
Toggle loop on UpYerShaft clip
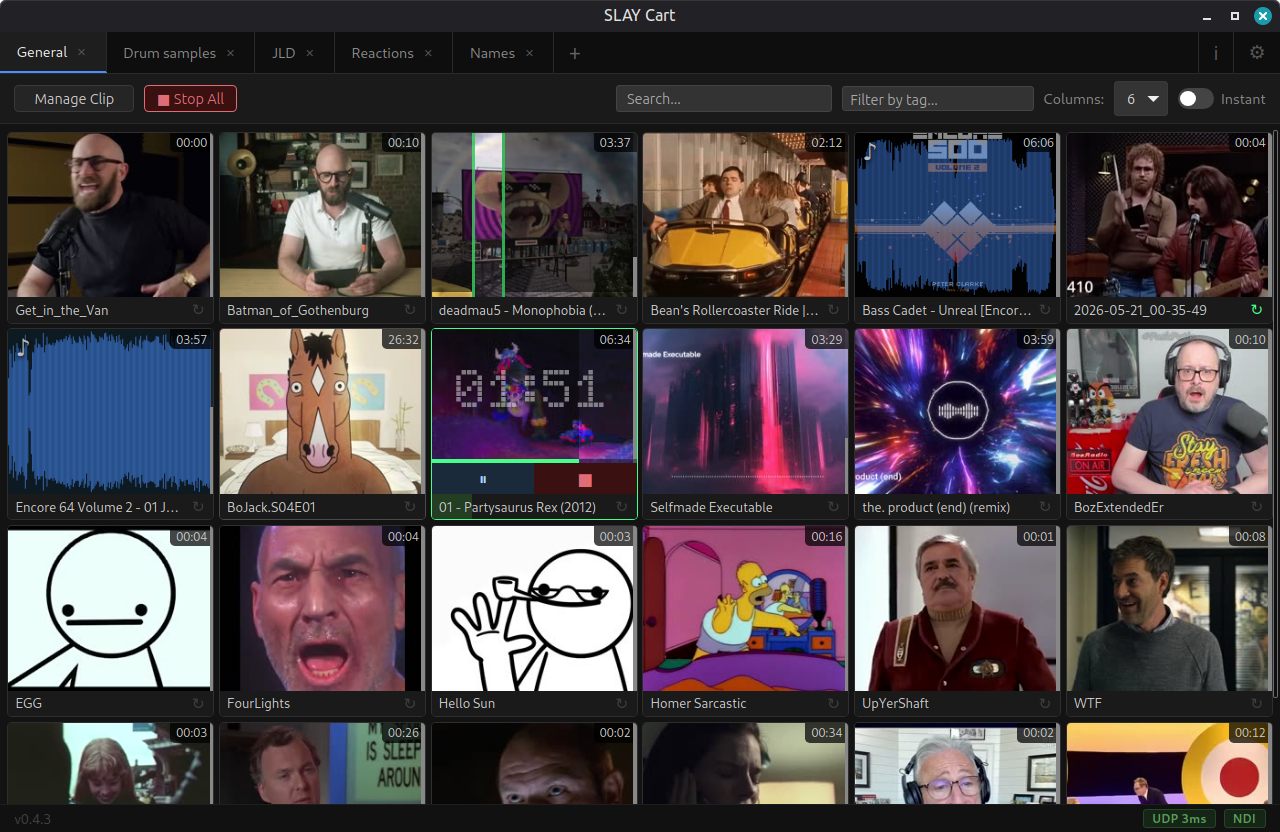point(1045,703)
